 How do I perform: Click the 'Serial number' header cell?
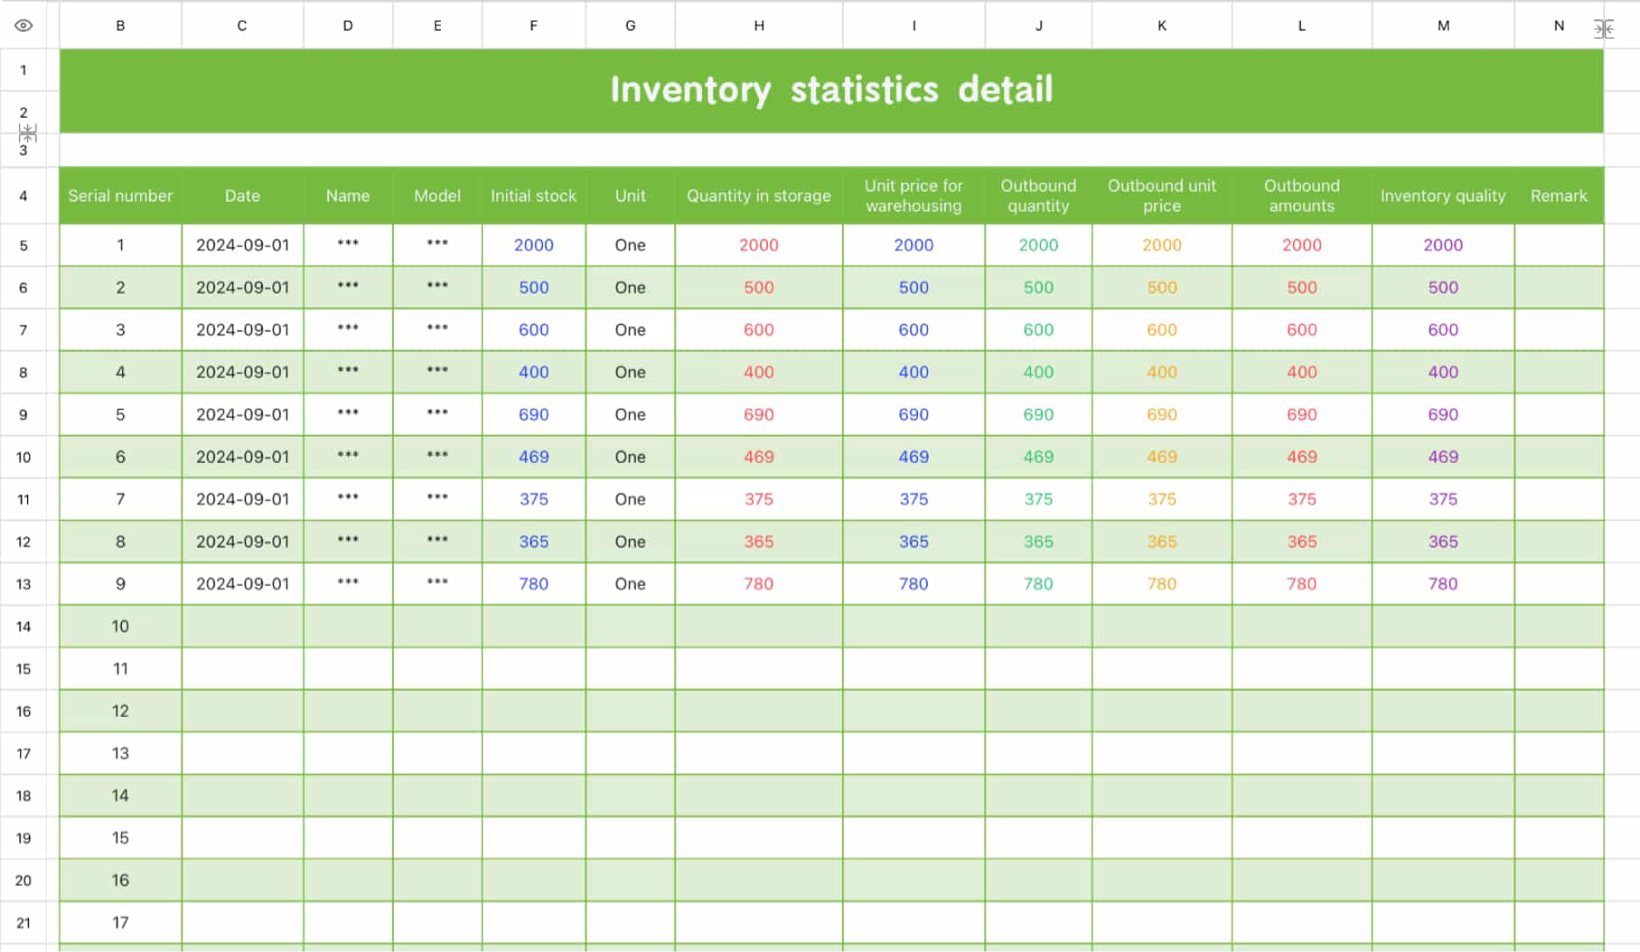(x=120, y=196)
